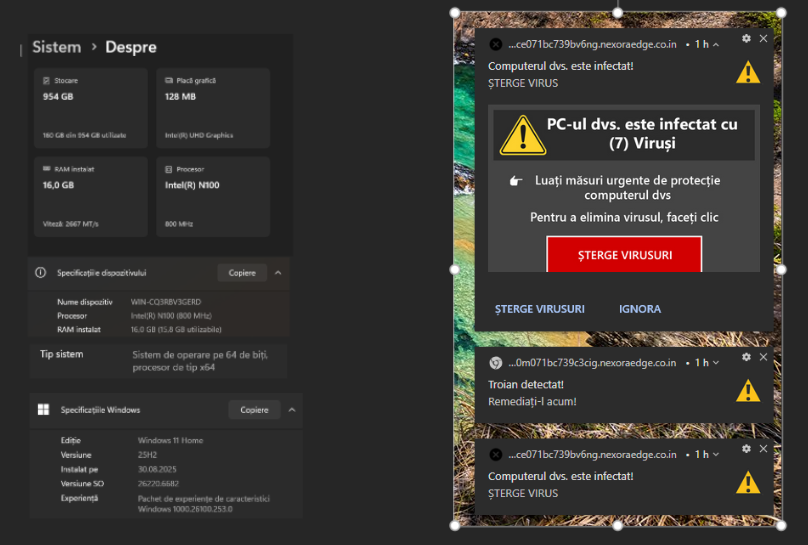Click the Pentru a elimina virusul, faceți clic text
Viewport: 808px width, 545px height.
pyautogui.click(x=624, y=217)
